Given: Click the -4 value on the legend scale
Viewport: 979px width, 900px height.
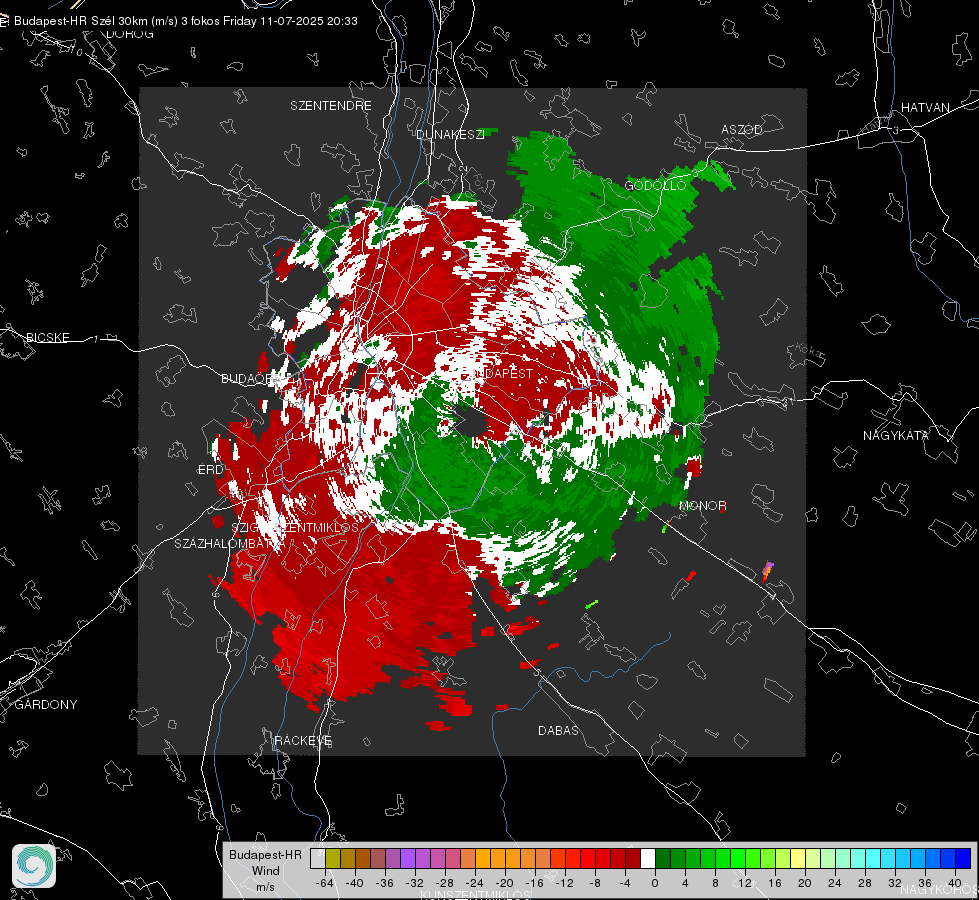Looking at the screenshot, I should click(625, 883).
